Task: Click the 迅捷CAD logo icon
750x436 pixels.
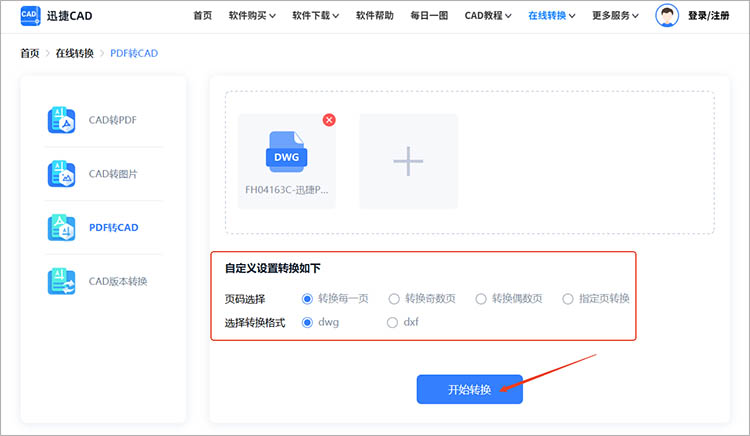Action: pyautogui.click(x=30, y=16)
